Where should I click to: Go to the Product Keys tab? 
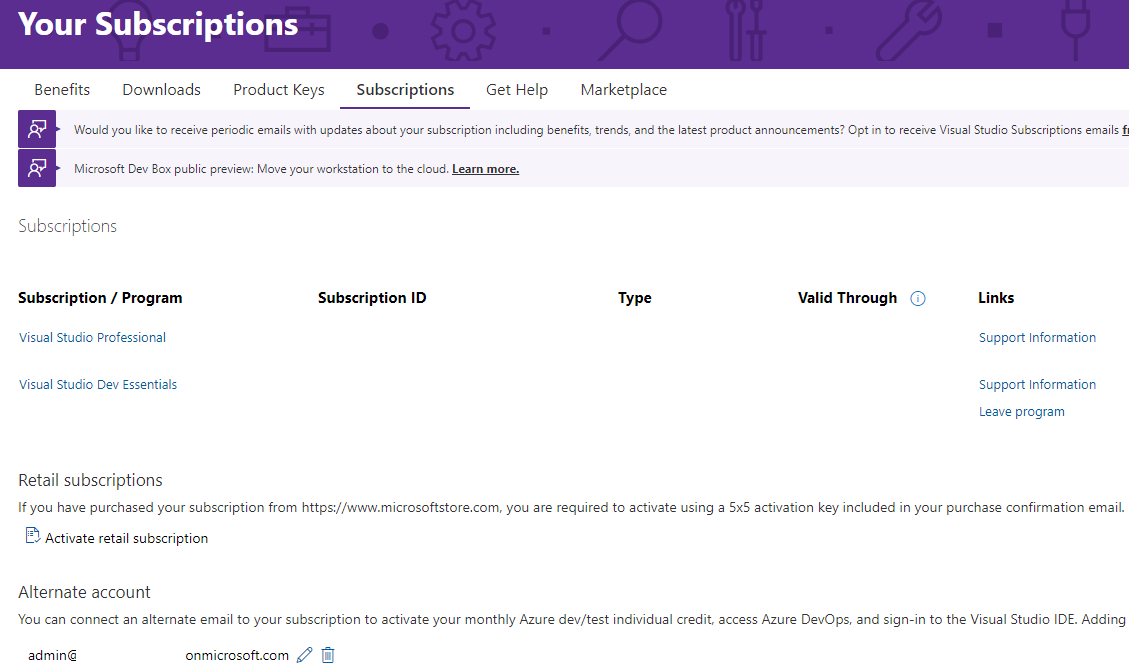click(279, 90)
